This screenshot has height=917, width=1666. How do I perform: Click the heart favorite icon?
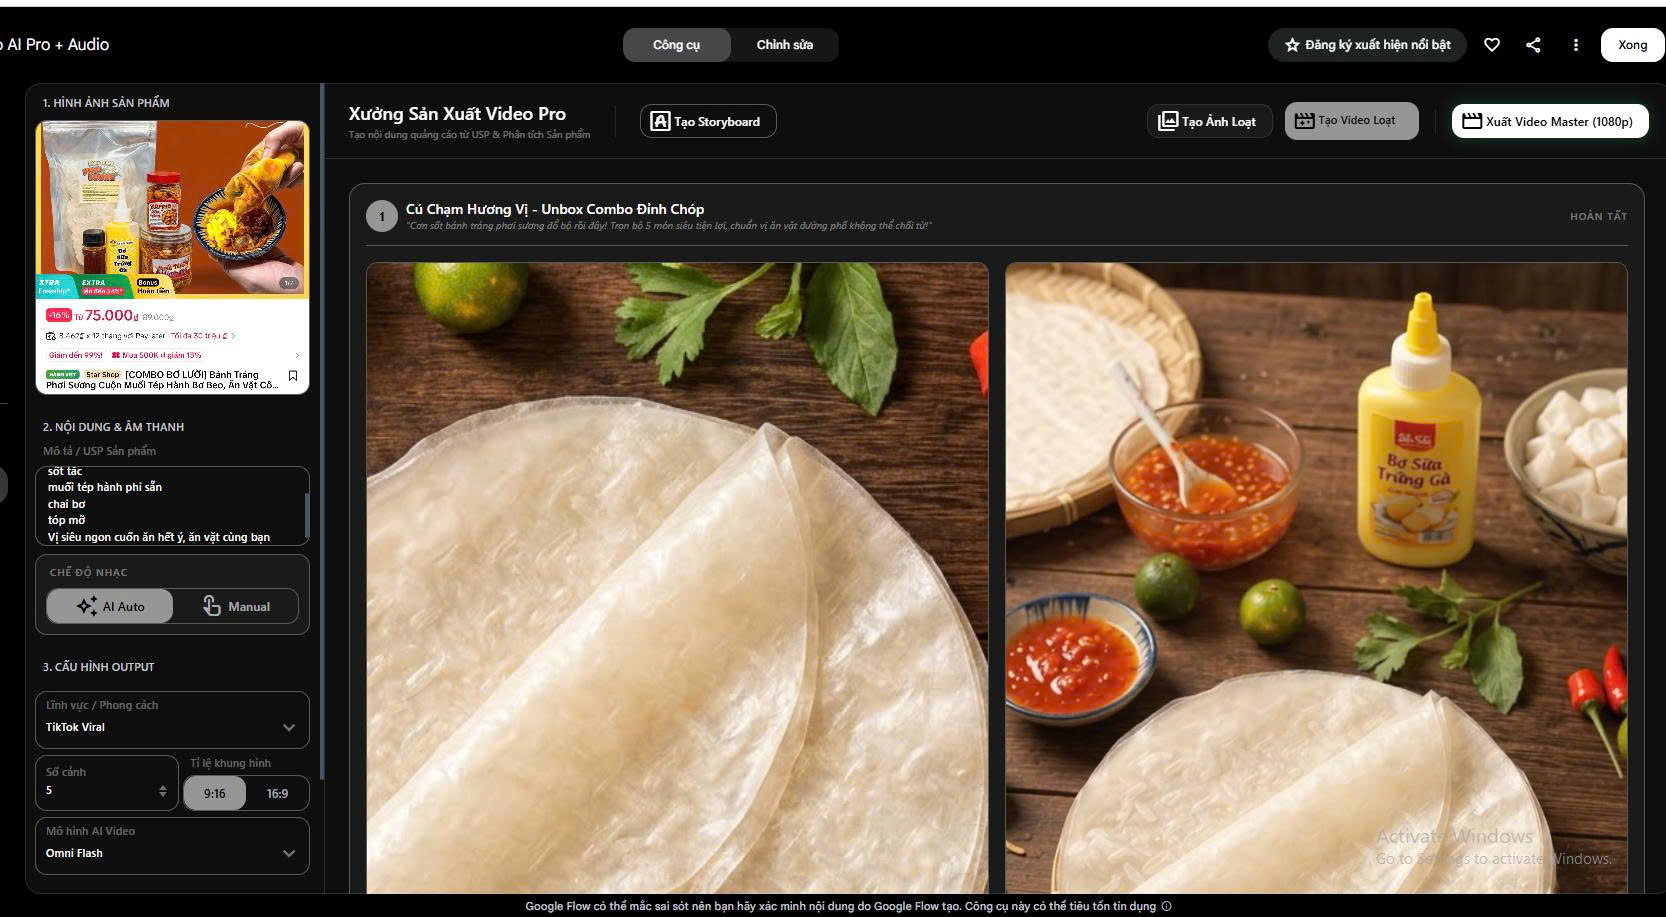pyautogui.click(x=1491, y=45)
